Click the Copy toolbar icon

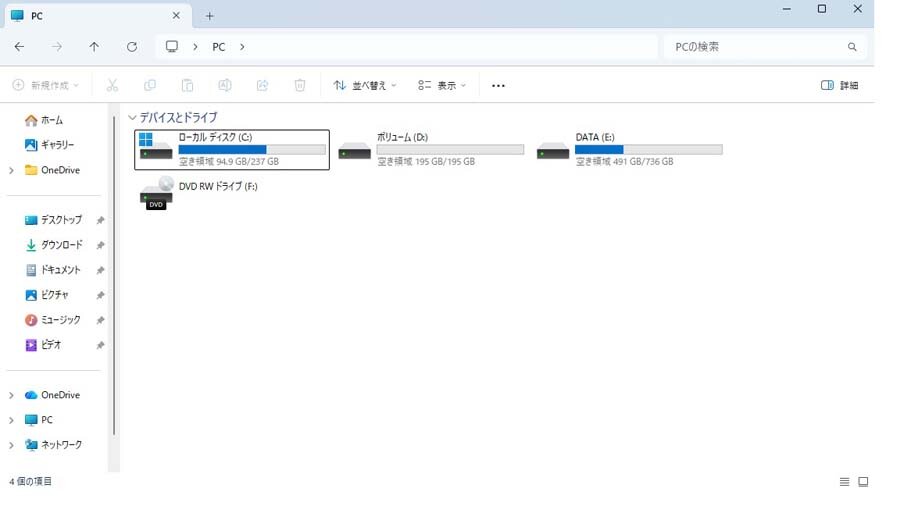[150, 85]
